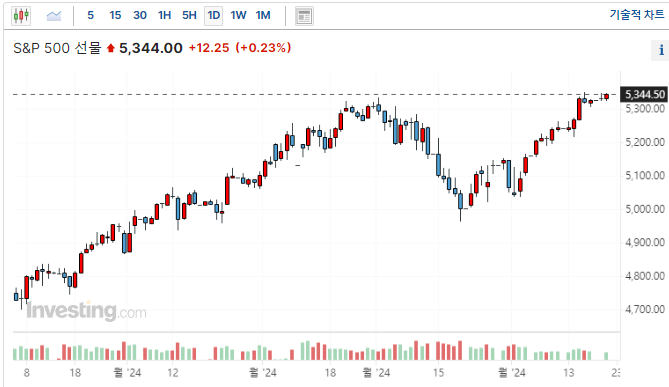Click the date label 15 on the axis
This screenshot has height=387, width=669.
[x=439, y=373]
